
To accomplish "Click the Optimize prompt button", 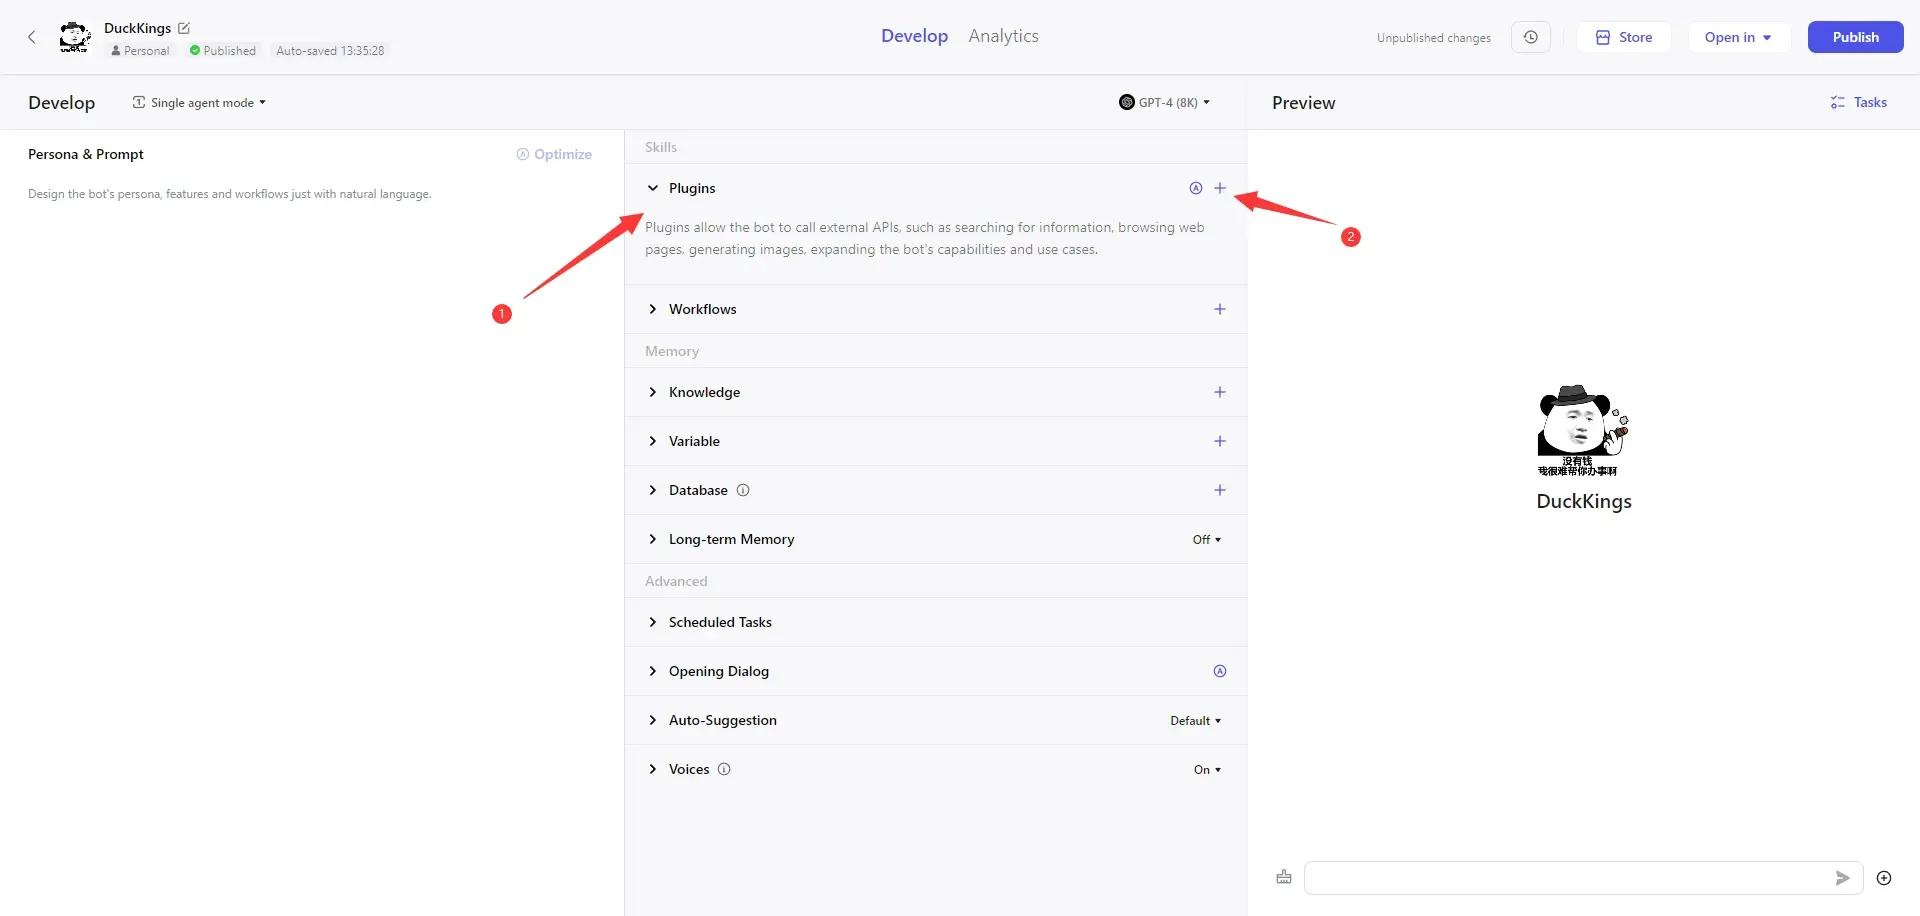I will point(554,154).
